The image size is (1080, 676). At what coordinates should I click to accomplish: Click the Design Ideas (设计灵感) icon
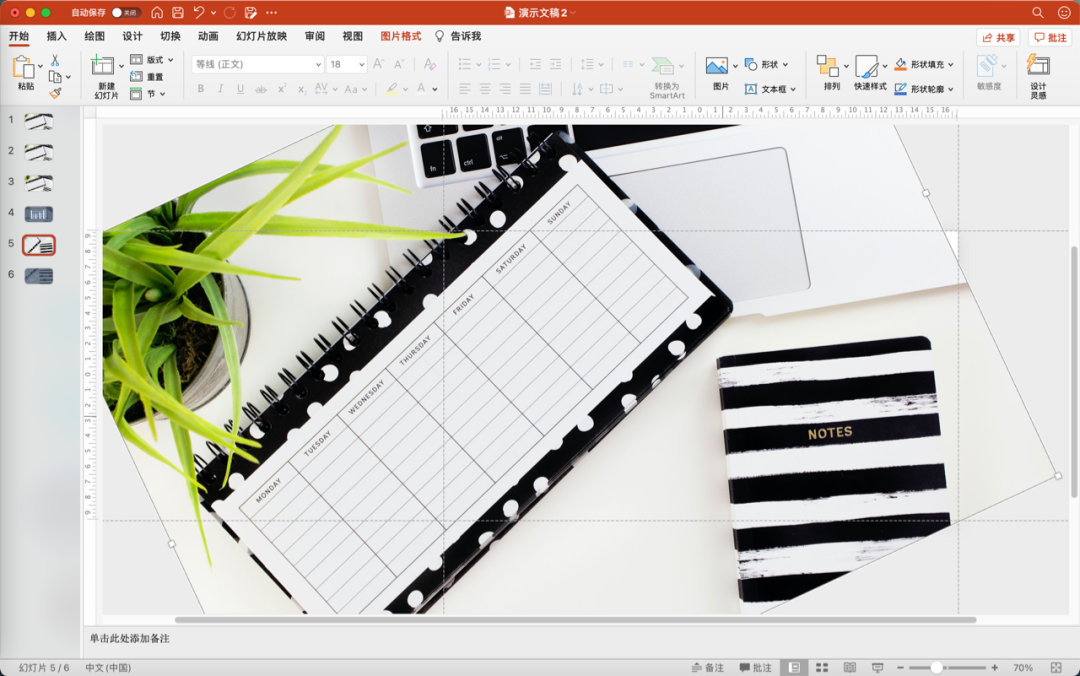pos(1038,65)
